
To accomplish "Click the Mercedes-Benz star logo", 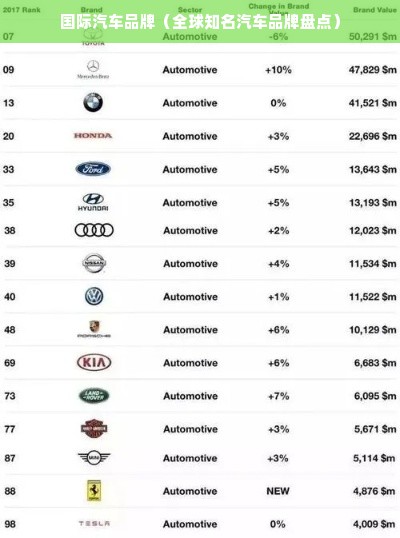I will pyautogui.click(x=93, y=69).
